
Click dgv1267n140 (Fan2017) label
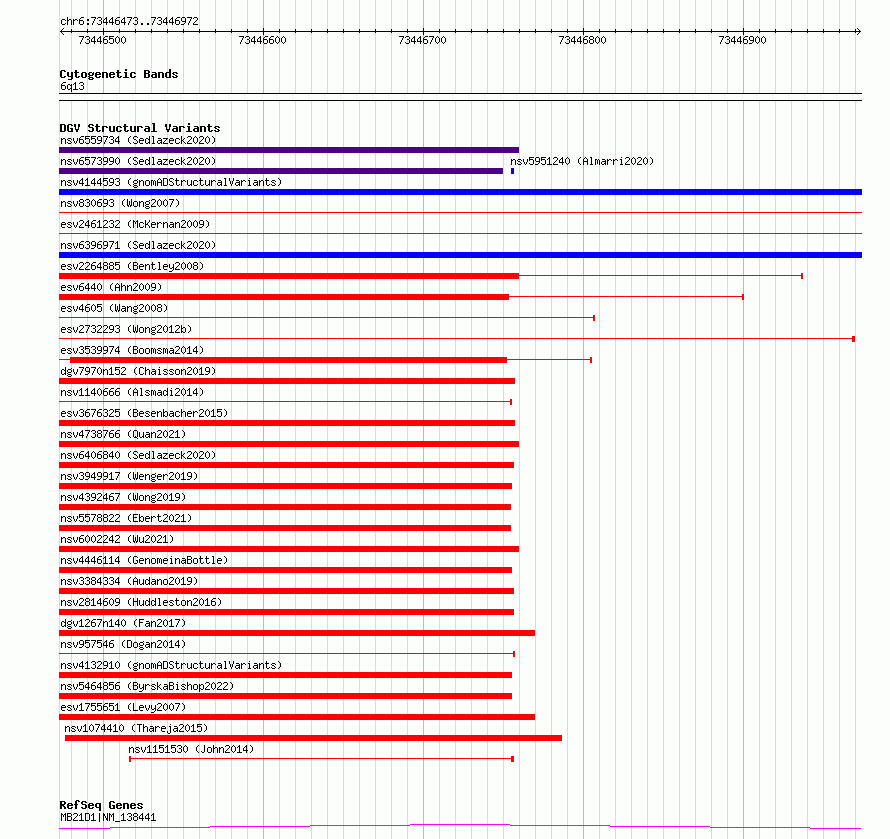click(x=123, y=623)
